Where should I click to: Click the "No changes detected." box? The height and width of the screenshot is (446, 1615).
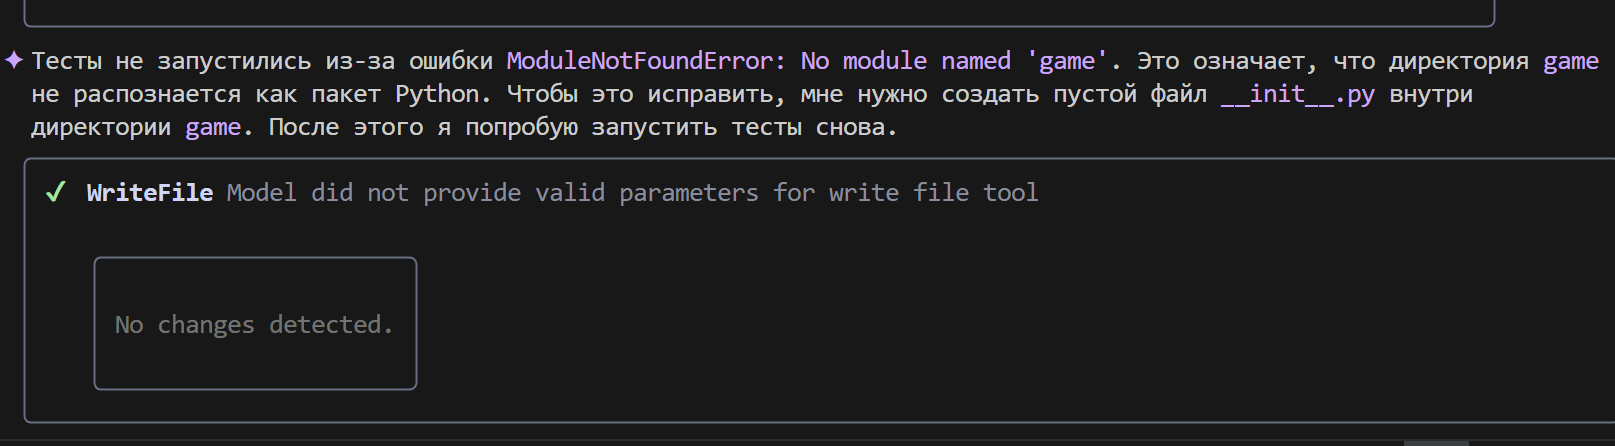pos(255,324)
